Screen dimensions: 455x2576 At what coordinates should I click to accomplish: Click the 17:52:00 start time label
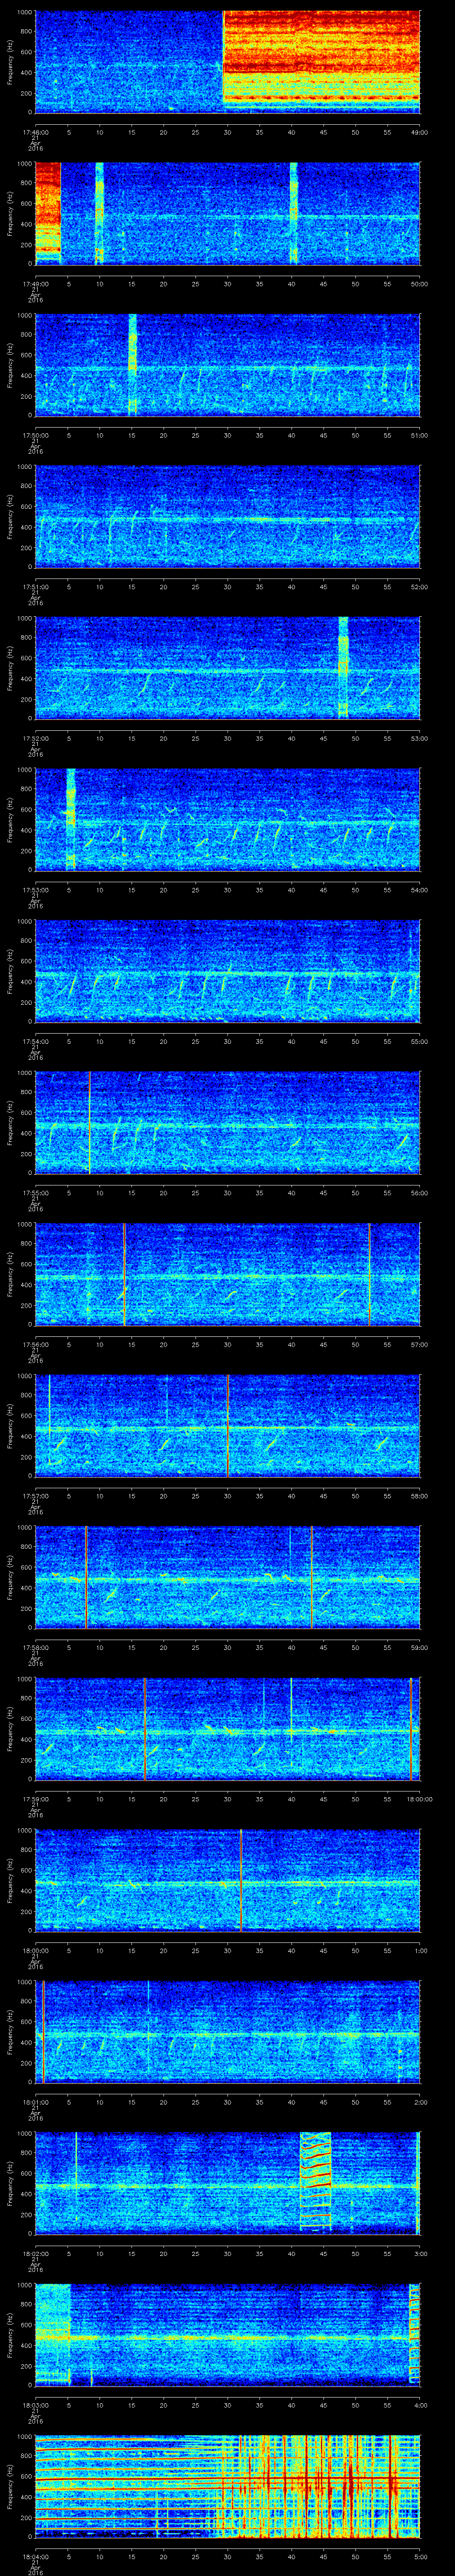[35, 738]
